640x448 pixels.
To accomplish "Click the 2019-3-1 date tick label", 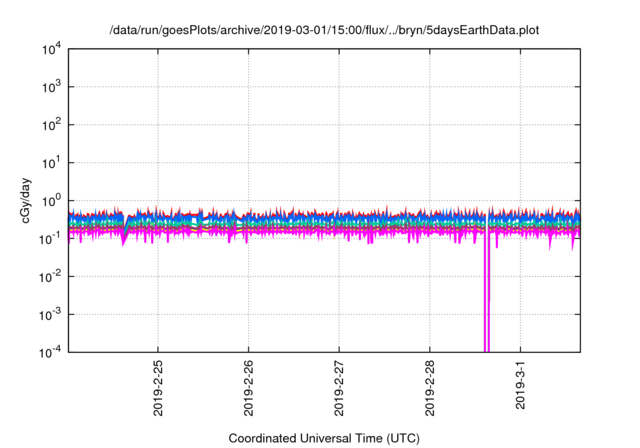I will point(520,385).
